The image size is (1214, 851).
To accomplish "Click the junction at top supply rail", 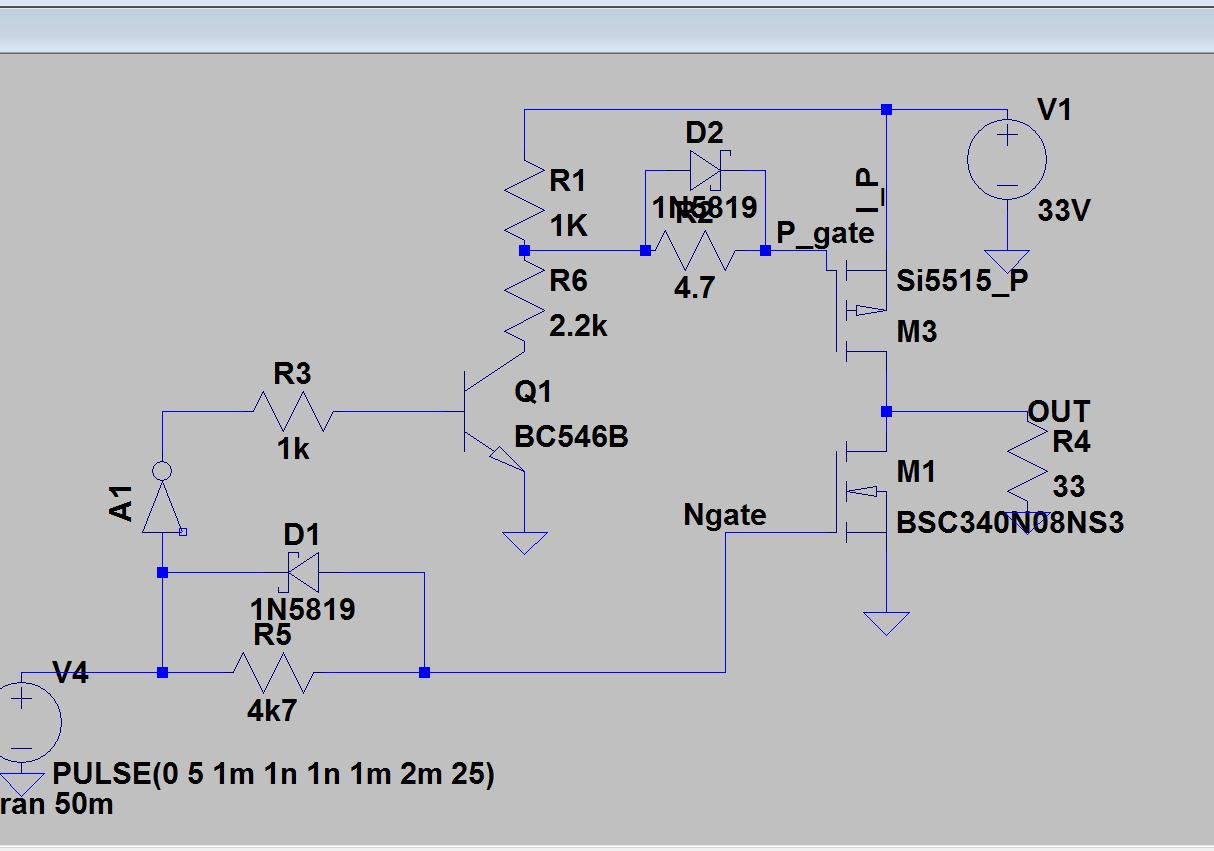I will point(886,109).
